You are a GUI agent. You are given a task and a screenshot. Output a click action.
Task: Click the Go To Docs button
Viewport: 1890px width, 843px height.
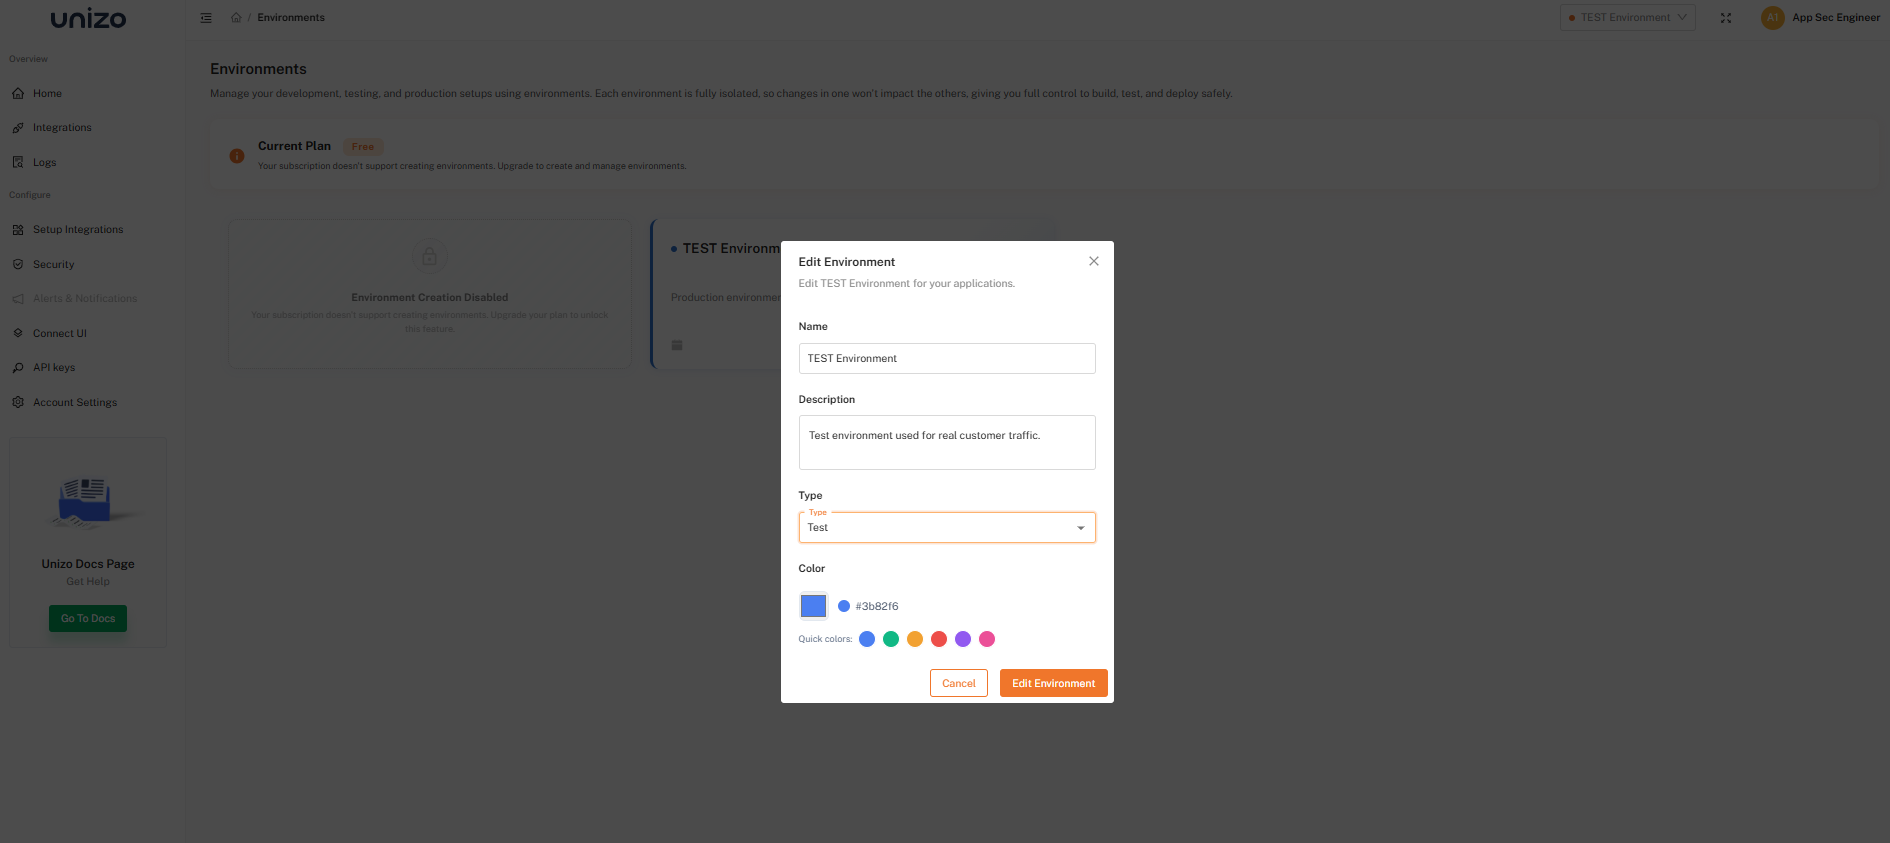pos(88,618)
